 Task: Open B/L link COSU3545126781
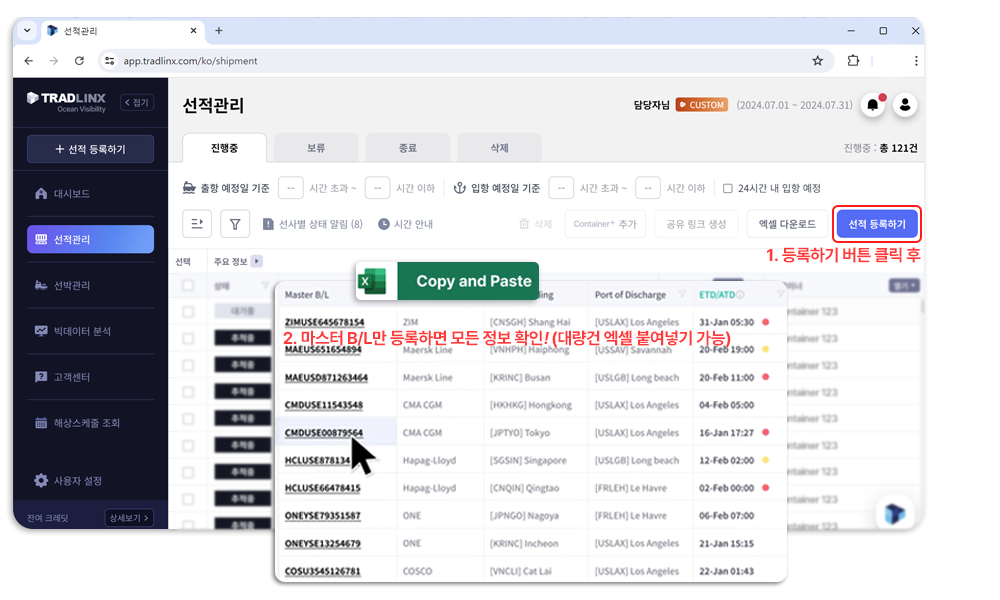(323, 571)
